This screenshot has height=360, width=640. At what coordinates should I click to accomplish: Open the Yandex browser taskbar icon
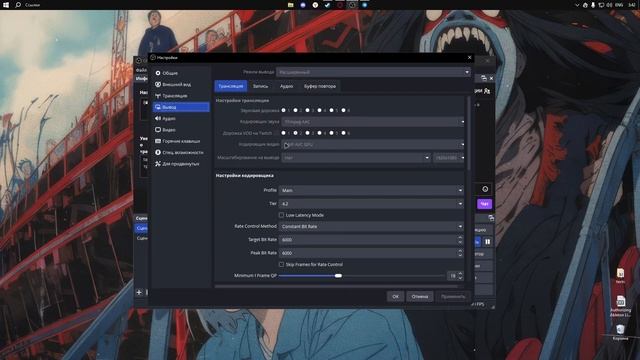point(315,5)
